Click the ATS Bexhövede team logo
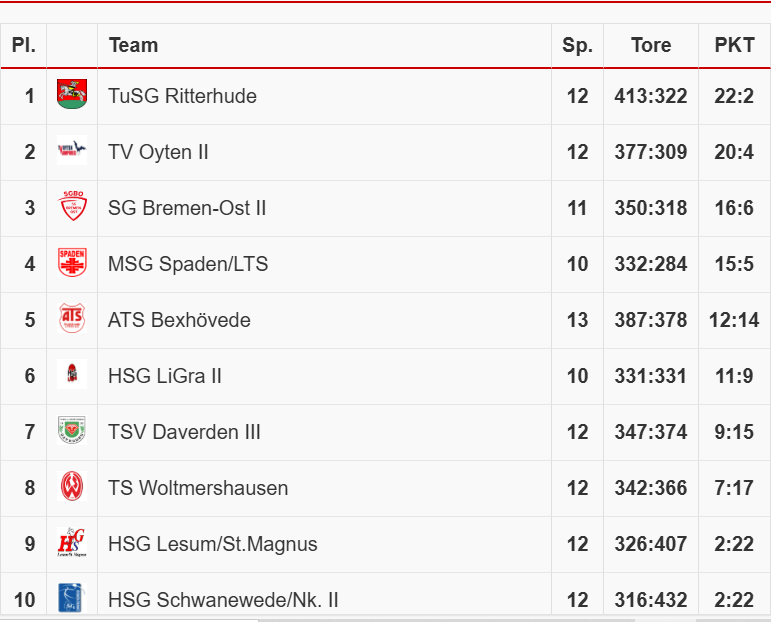Image resolution: width=771 pixels, height=622 pixels. (72, 320)
